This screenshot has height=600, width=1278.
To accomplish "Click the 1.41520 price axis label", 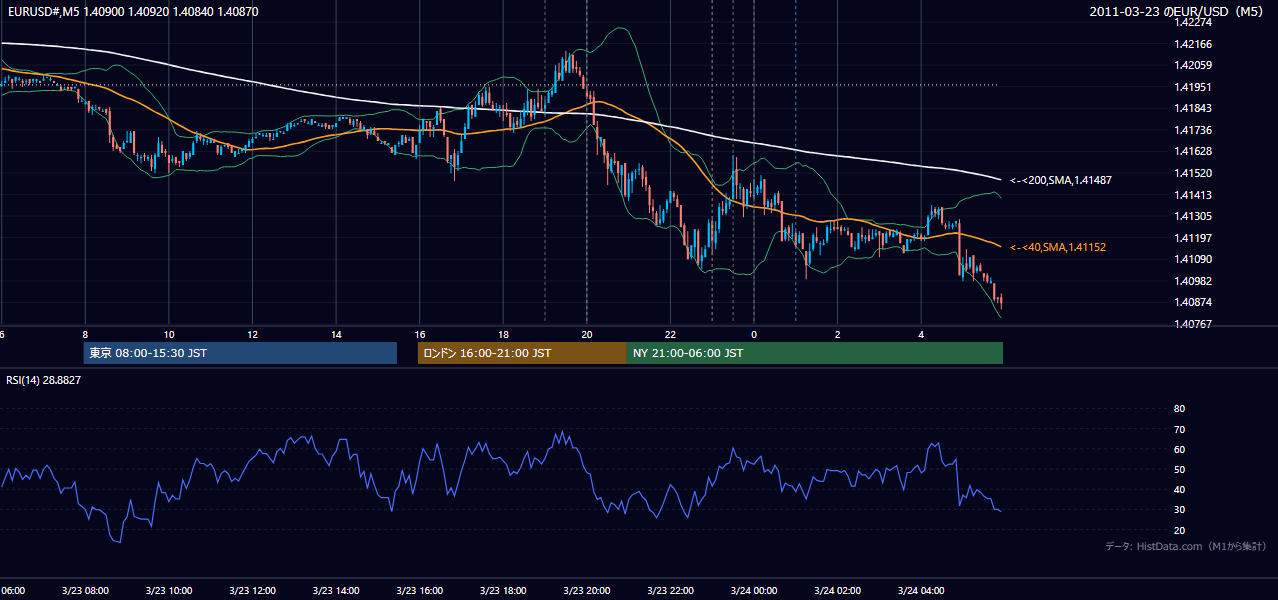I will click(1193, 173).
